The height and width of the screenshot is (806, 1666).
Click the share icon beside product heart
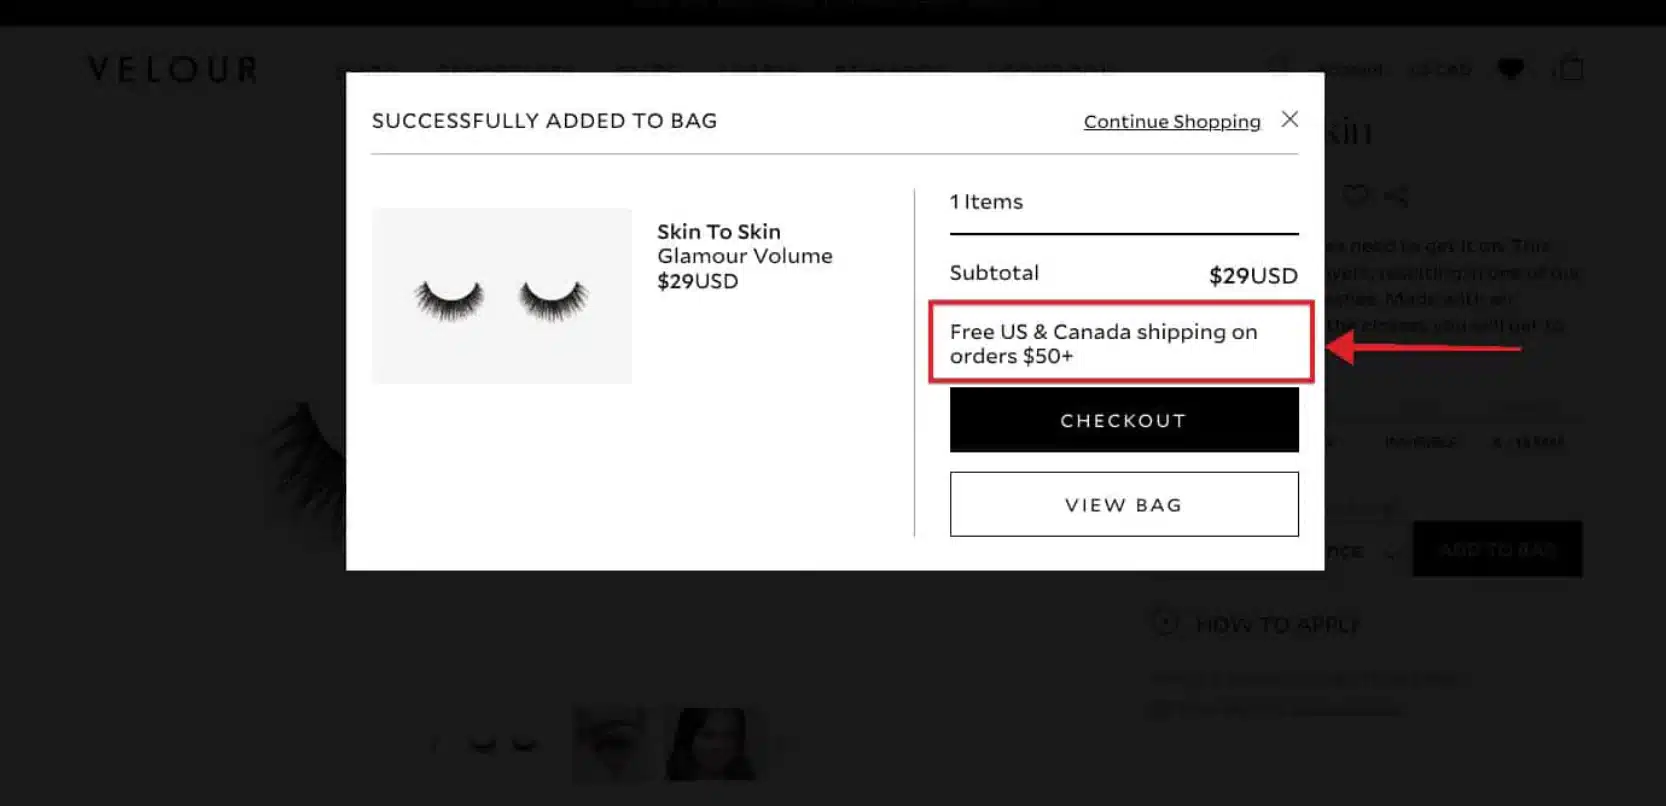tap(1396, 197)
